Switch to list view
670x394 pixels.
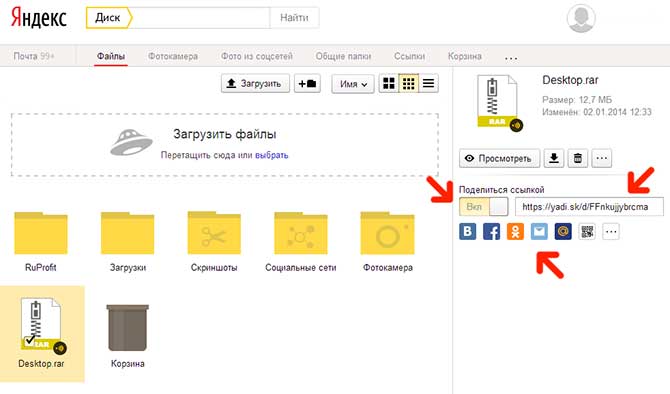pyautogui.click(x=429, y=83)
